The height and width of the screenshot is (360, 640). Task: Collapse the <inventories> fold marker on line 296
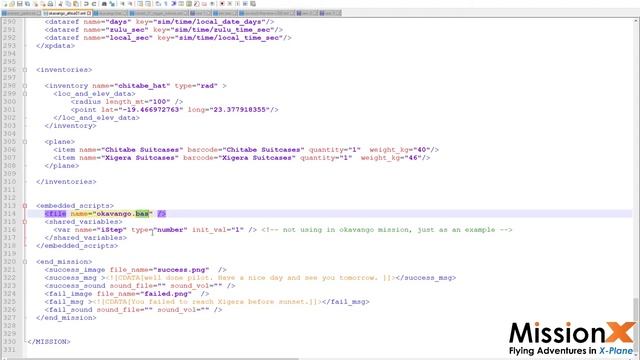coord(25,70)
